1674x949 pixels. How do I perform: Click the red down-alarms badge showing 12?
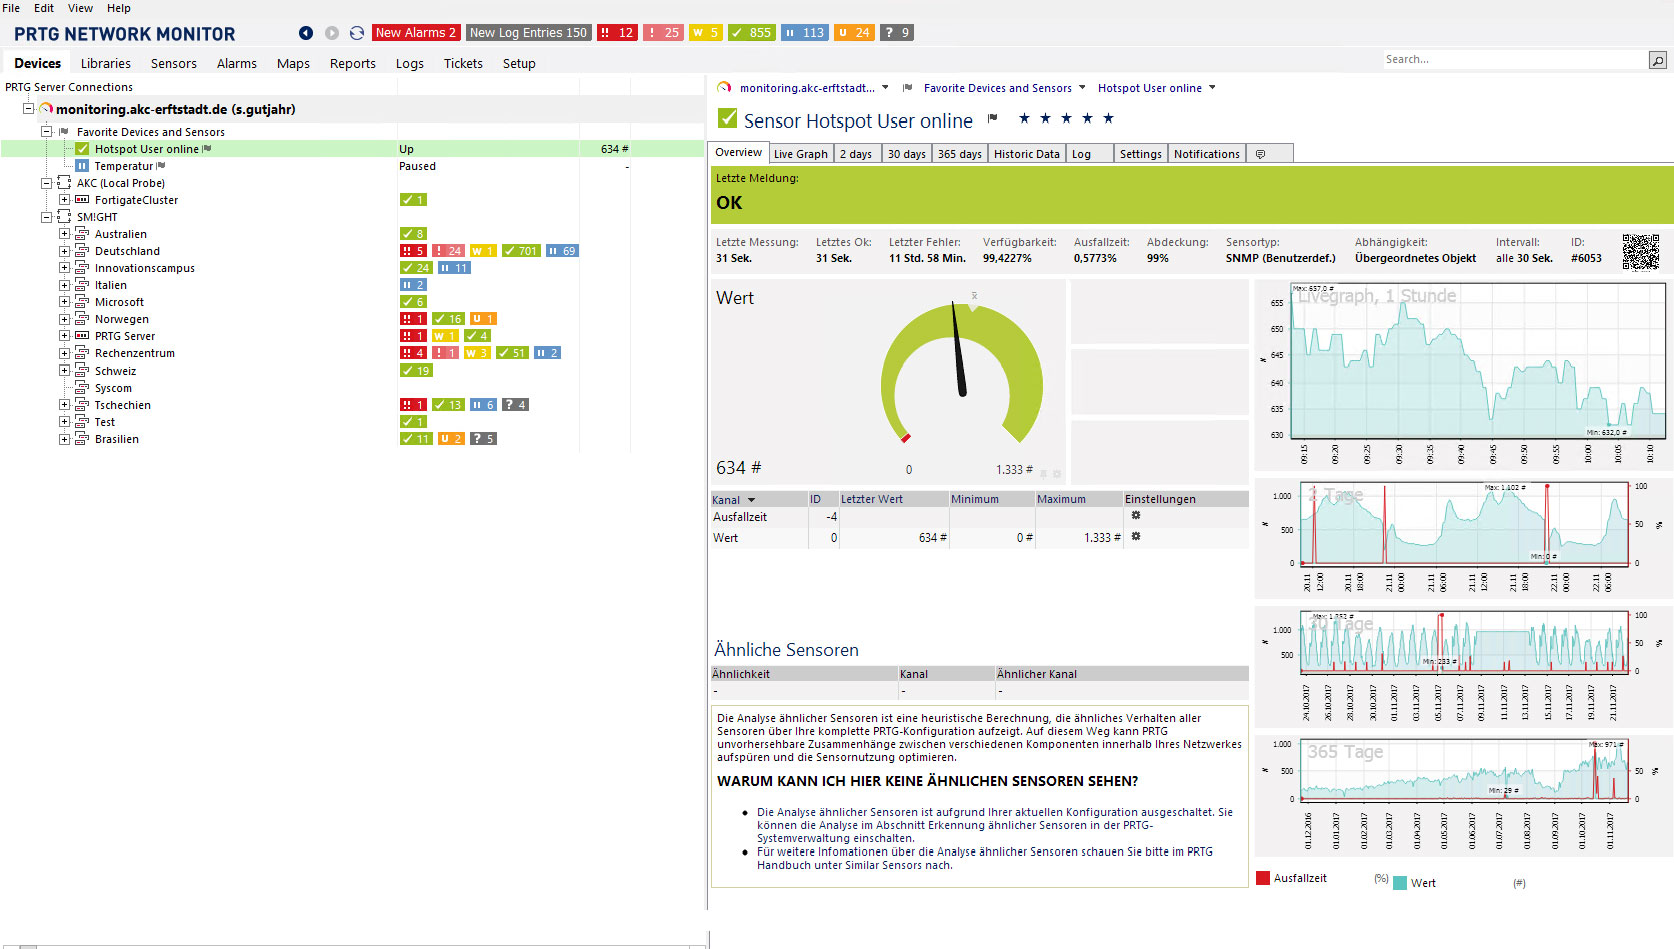(x=616, y=33)
